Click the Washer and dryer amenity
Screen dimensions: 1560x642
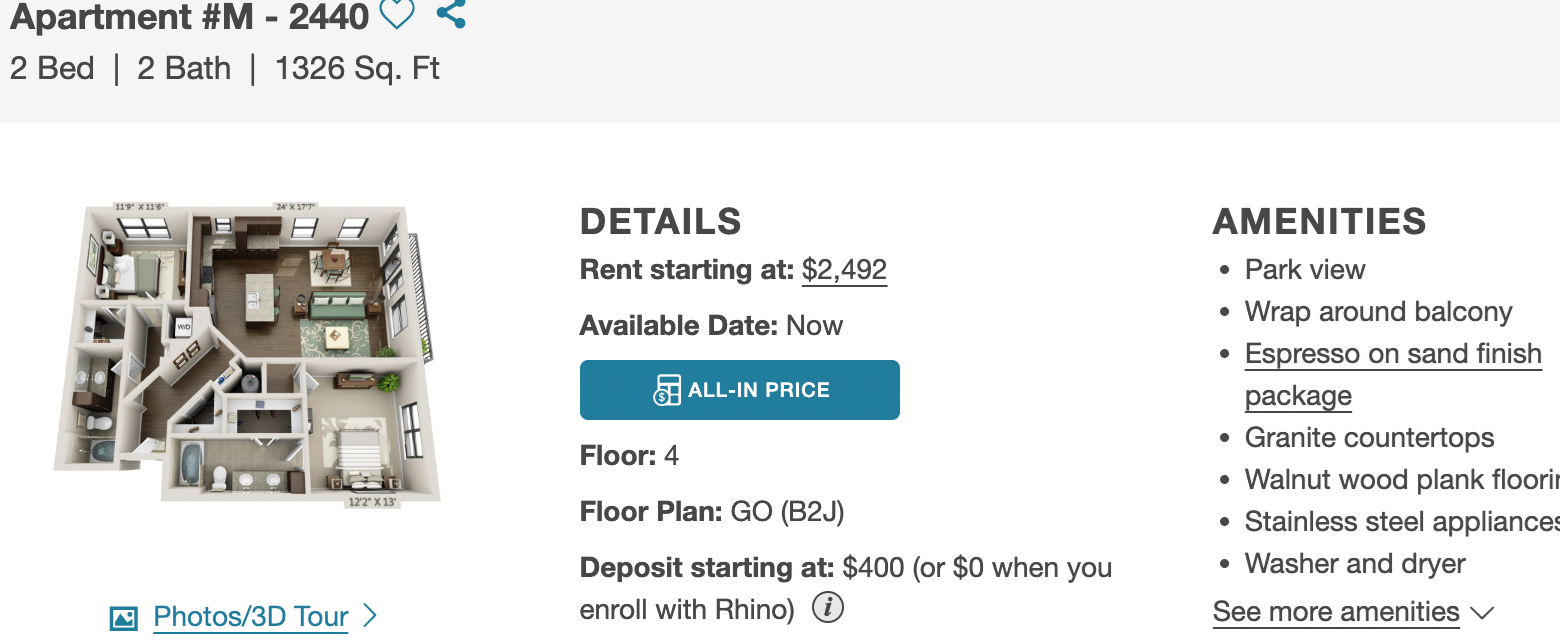point(1355,564)
